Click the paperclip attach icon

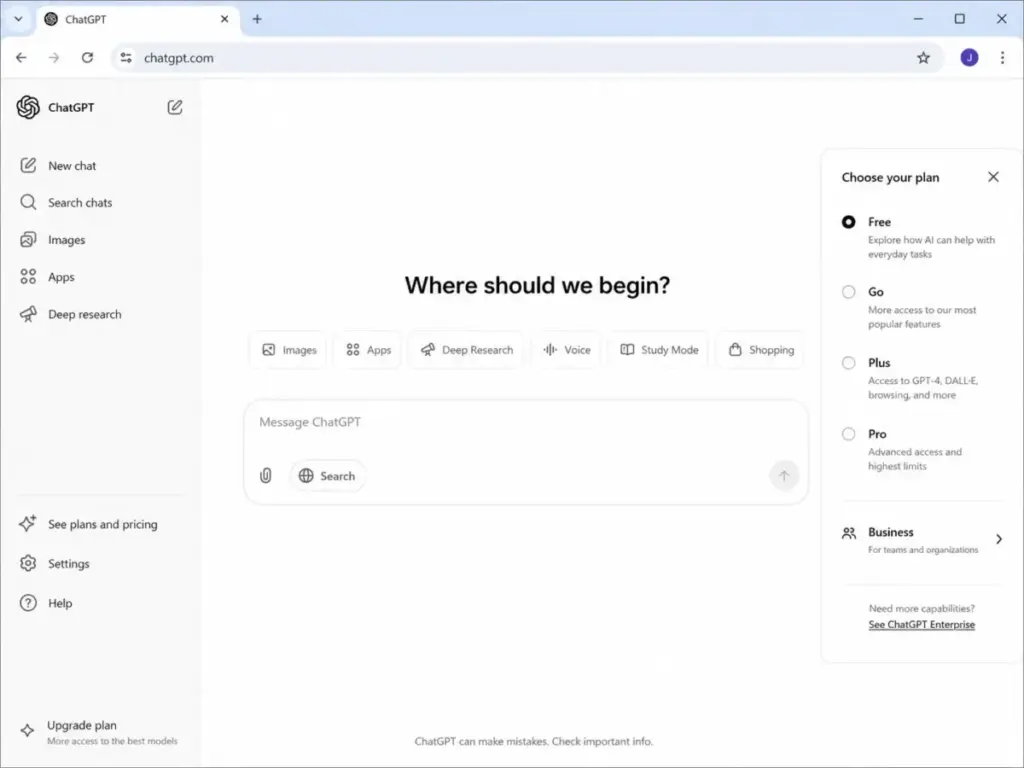[266, 476]
